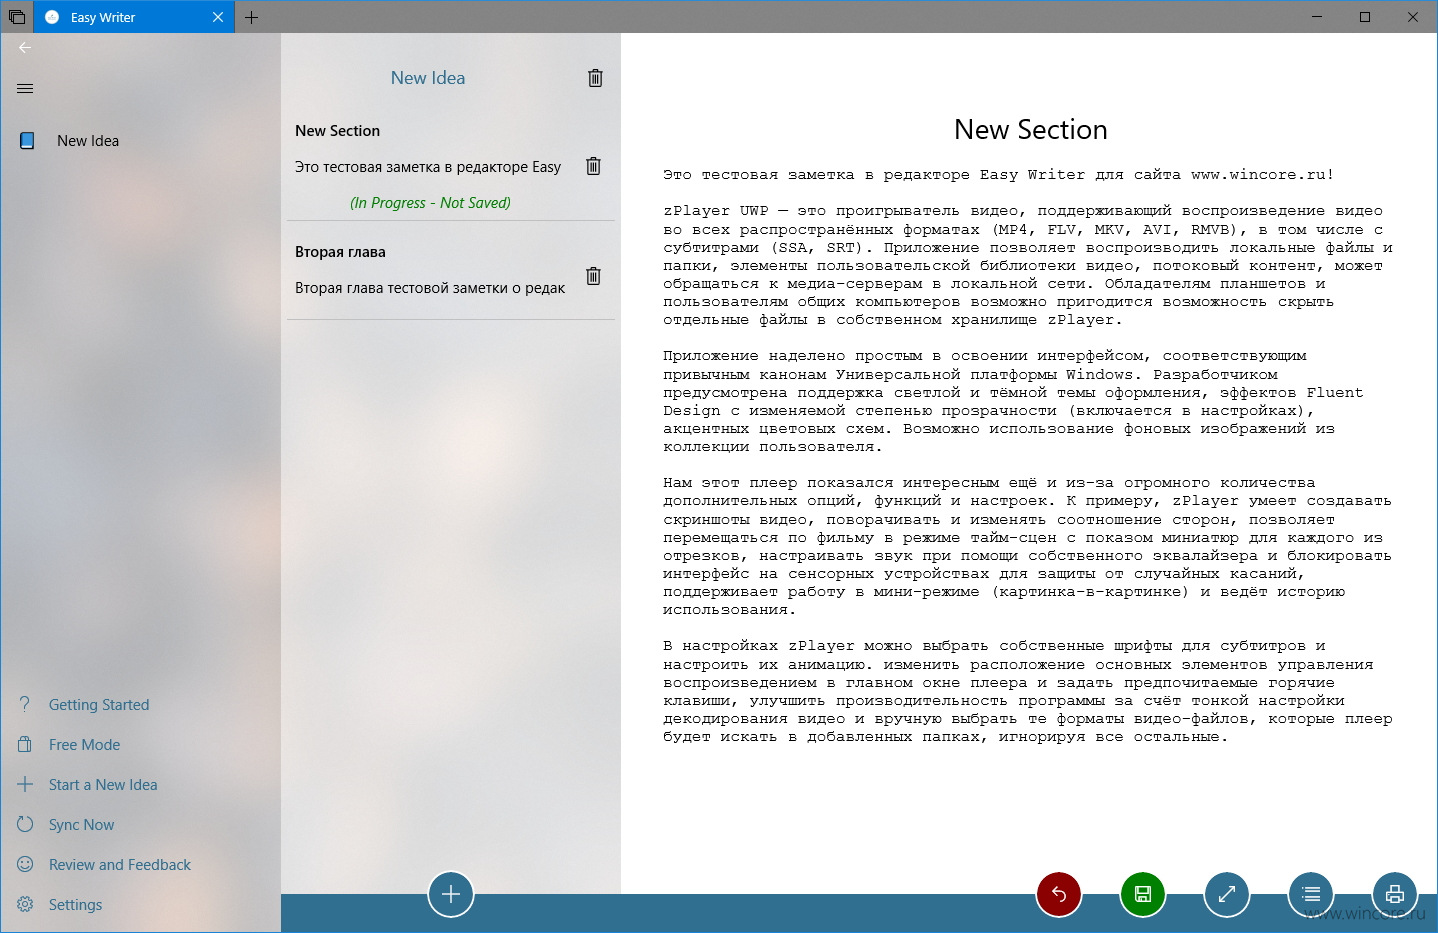Screen dimensions: 1438x933
Task: Click the Free Mode clipboard icon
Action: [25, 744]
